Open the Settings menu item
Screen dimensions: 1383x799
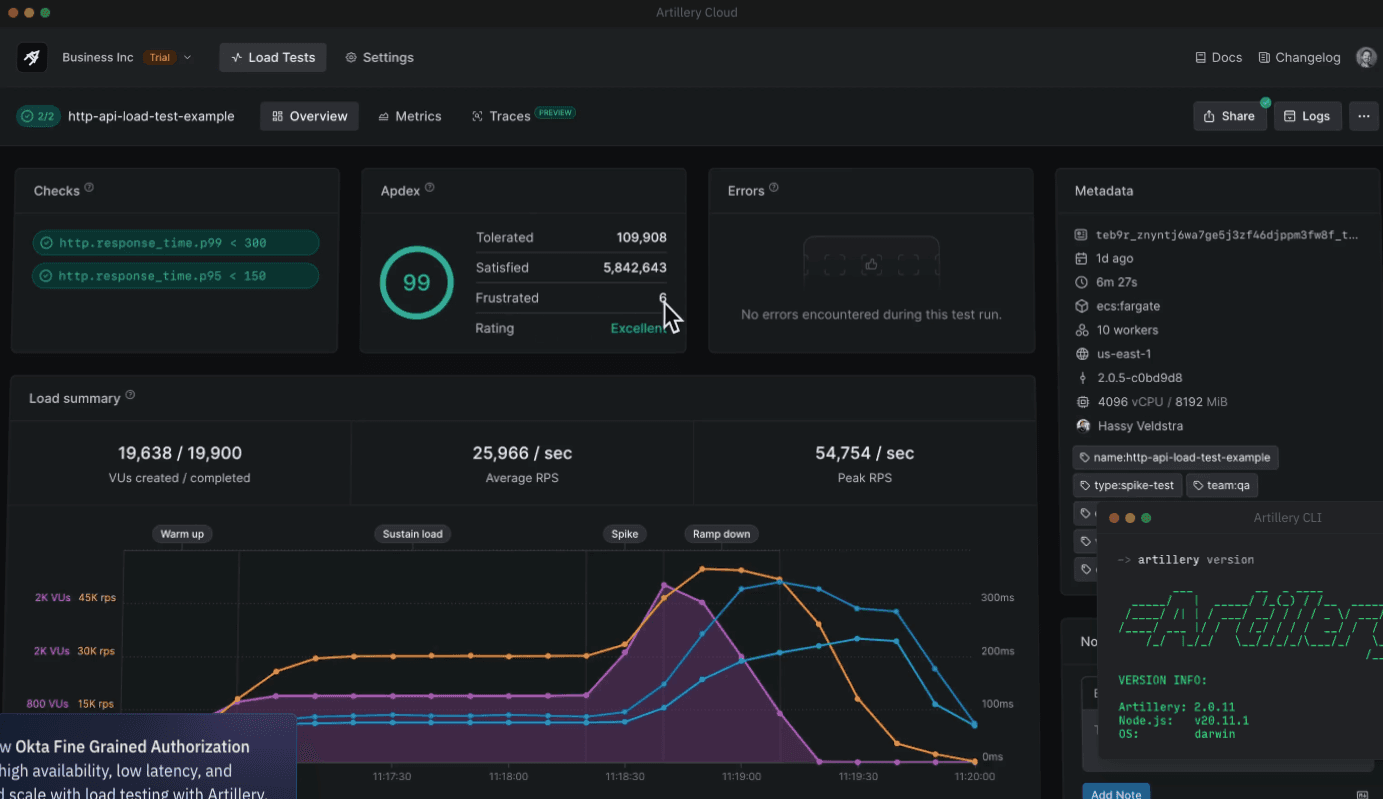pyautogui.click(x=379, y=57)
